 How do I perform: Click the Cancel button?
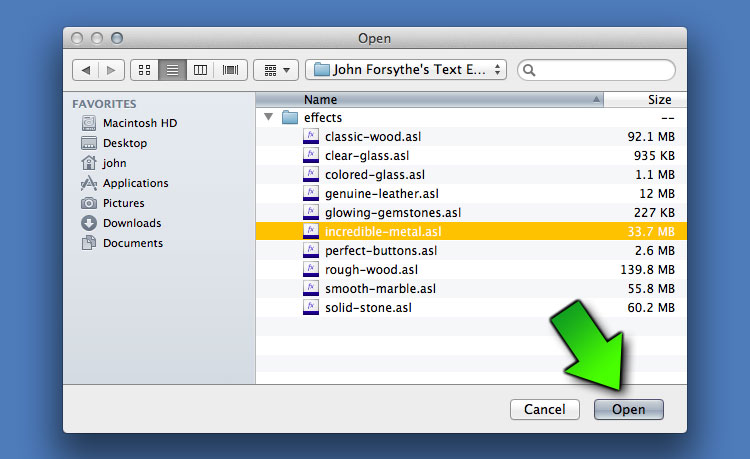click(545, 409)
